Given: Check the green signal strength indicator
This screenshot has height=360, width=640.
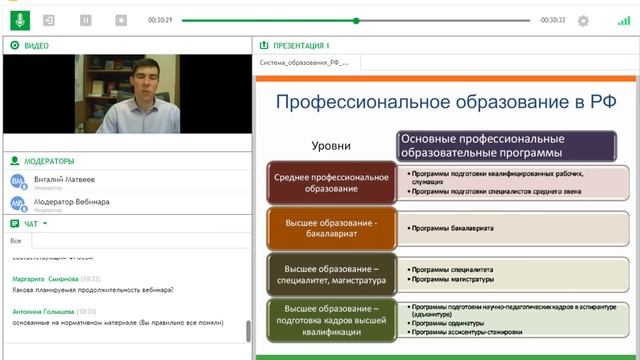Looking at the screenshot, I should (624, 21).
